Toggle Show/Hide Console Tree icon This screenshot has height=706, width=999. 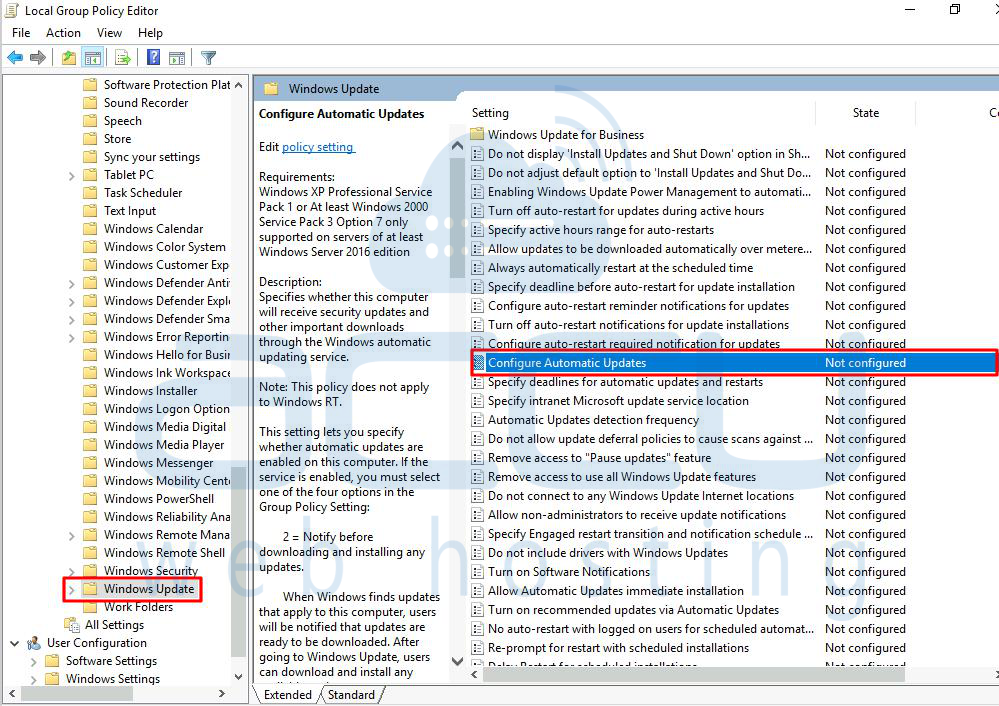(x=93, y=58)
